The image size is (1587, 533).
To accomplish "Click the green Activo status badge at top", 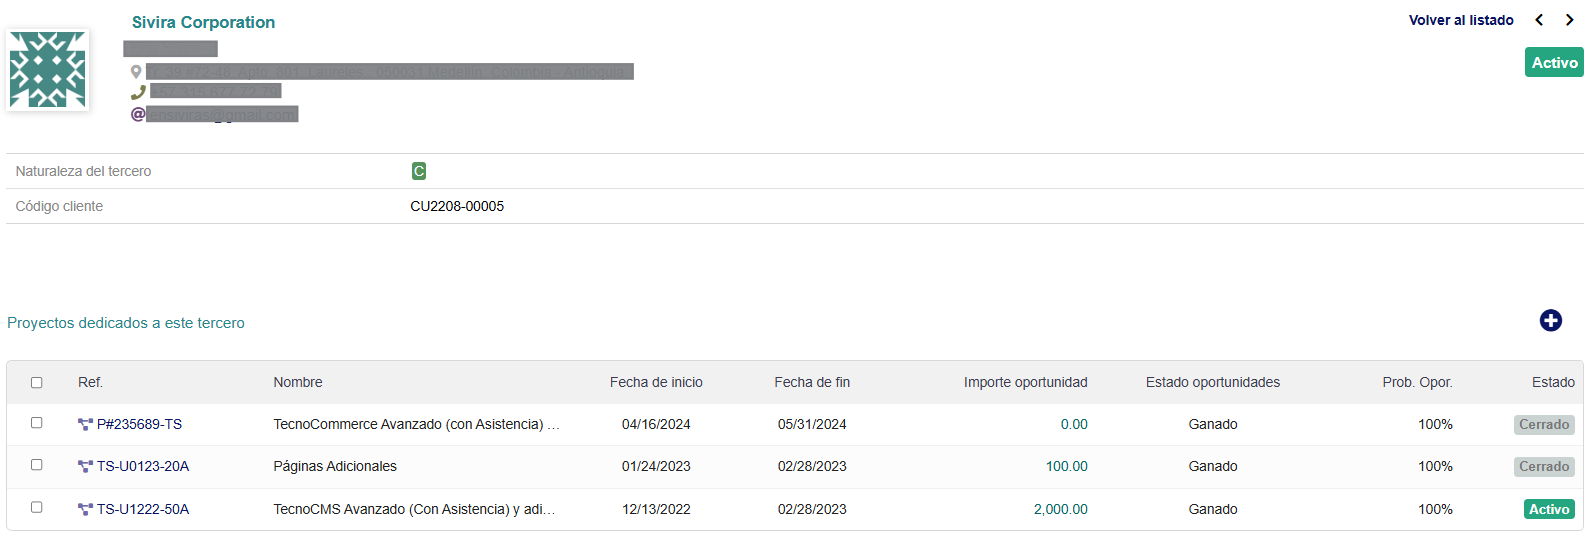I will pos(1554,62).
